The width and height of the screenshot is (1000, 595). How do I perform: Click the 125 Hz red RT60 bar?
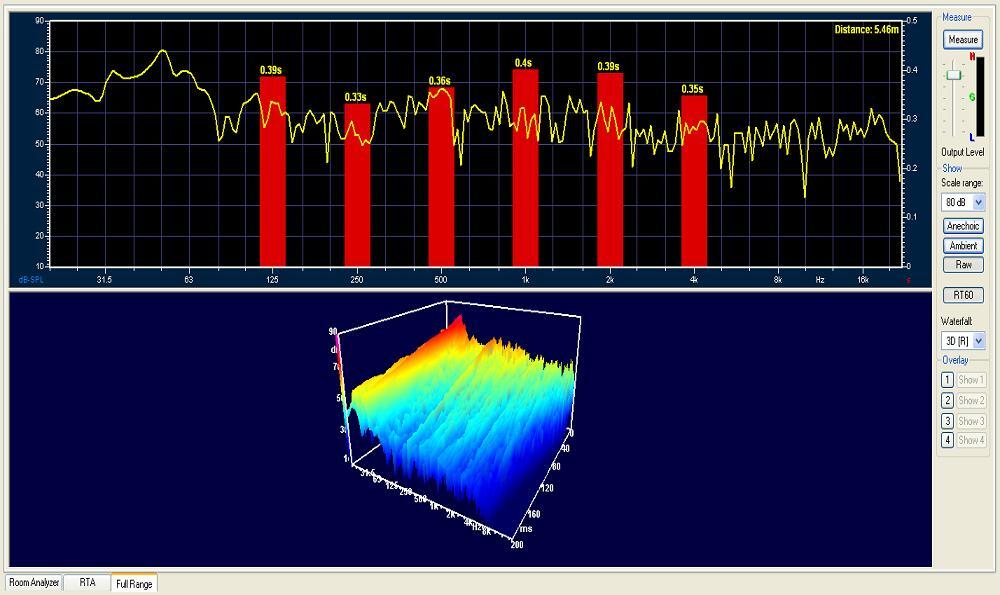(x=272, y=170)
